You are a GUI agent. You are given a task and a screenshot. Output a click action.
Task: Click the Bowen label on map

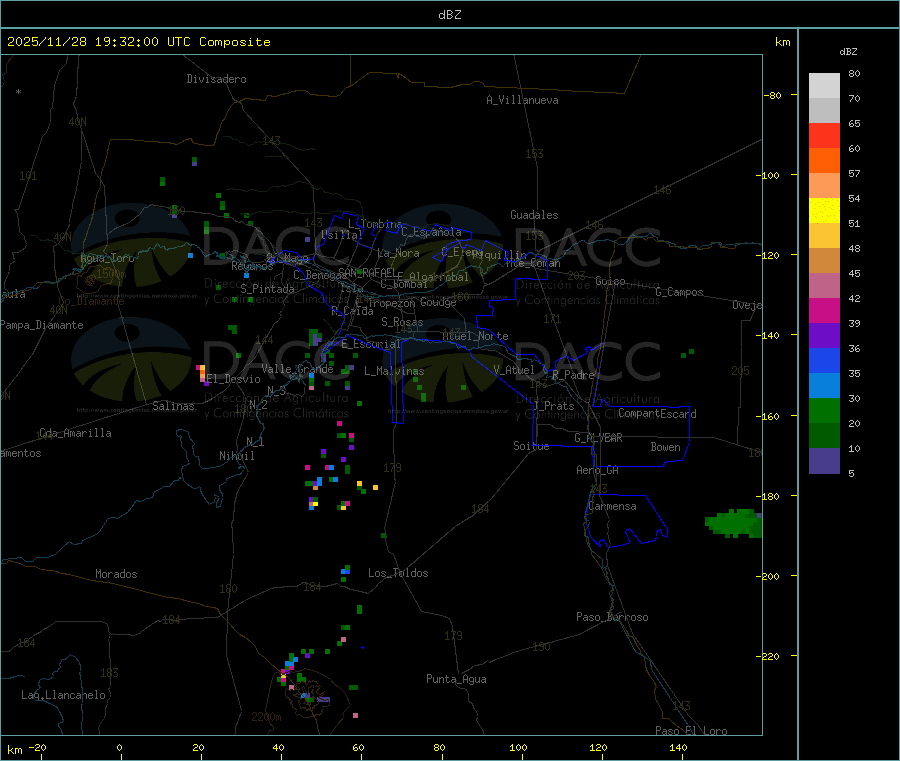point(665,447)
